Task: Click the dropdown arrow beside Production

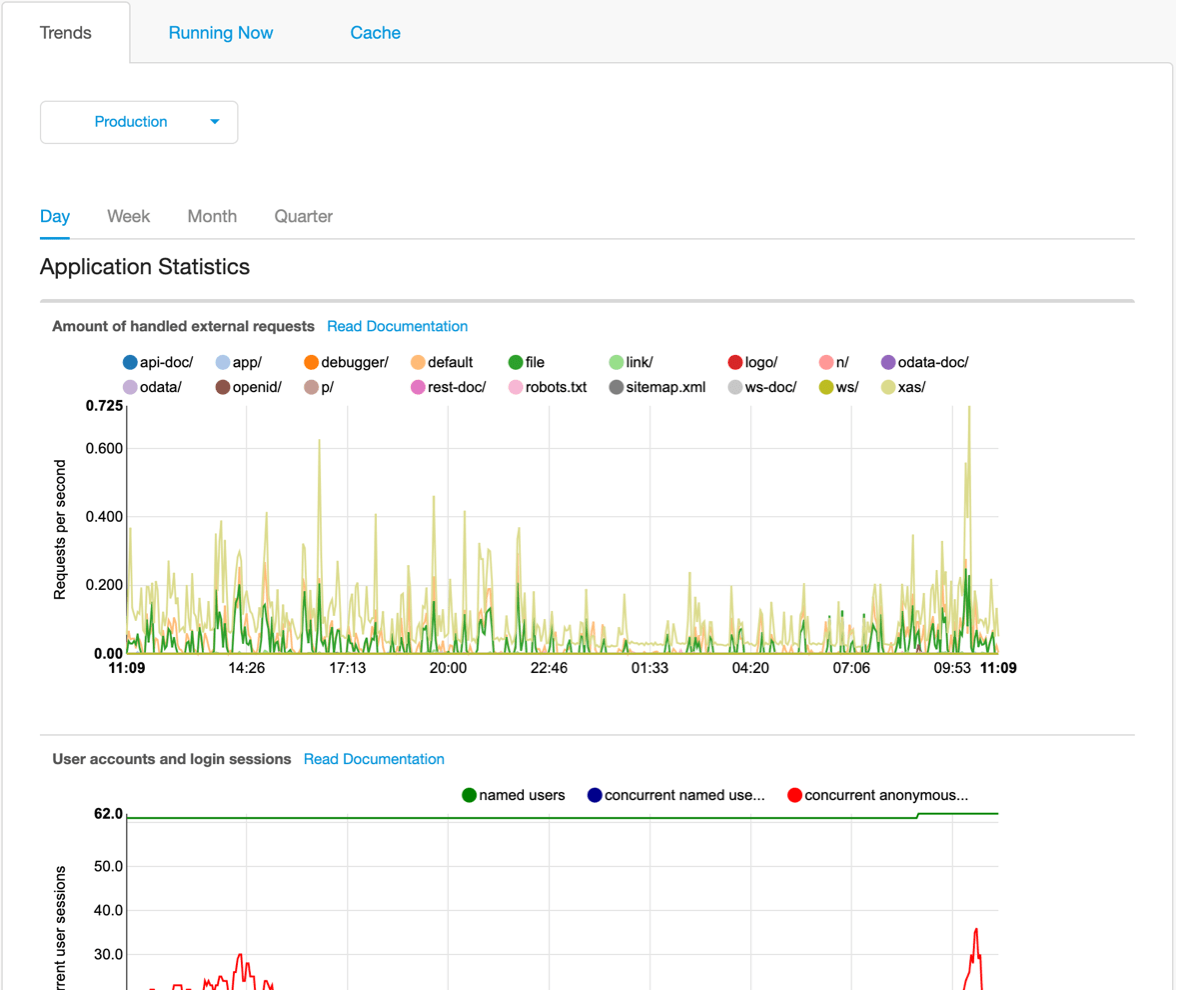Action: pyautogui.click(x=215, y=122)
